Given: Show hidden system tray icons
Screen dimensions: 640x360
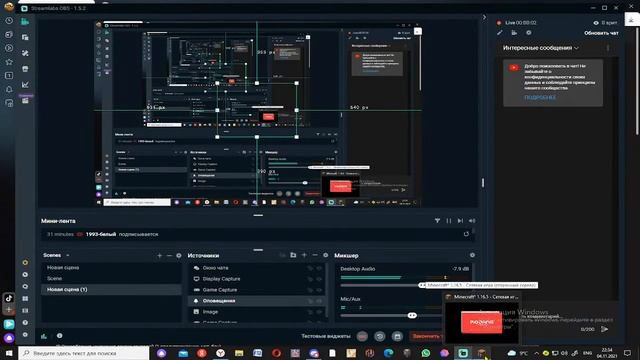Looking at the screenshot, I should (x=536, y=353).
